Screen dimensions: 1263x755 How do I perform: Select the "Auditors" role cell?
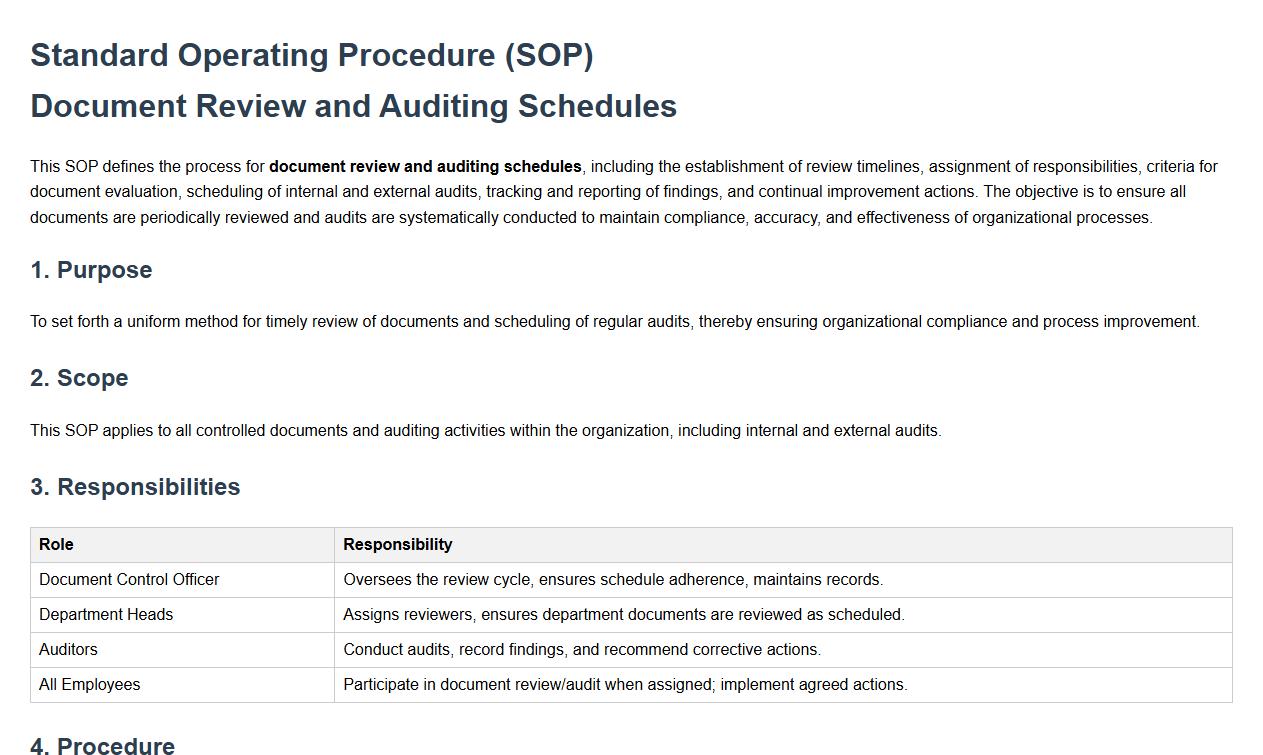click(x=68, y=650)
